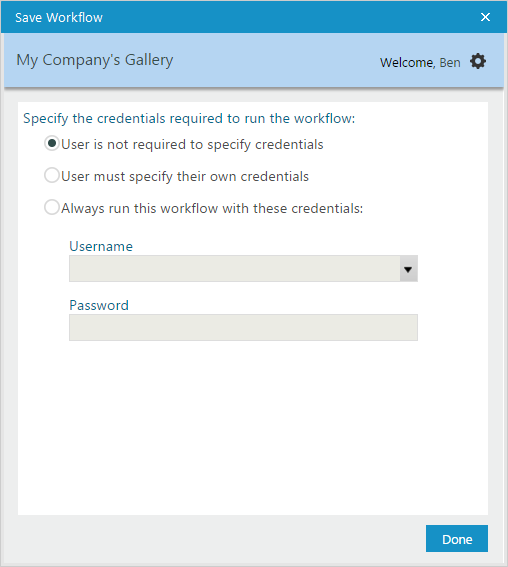Click the label text 'User must specify their own credentials'

pos(185,176)
